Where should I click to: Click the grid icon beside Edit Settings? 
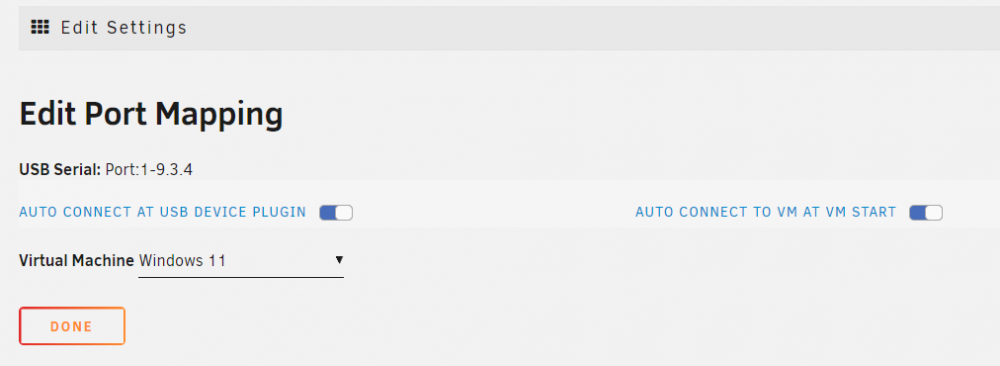(x=40, y=27)
